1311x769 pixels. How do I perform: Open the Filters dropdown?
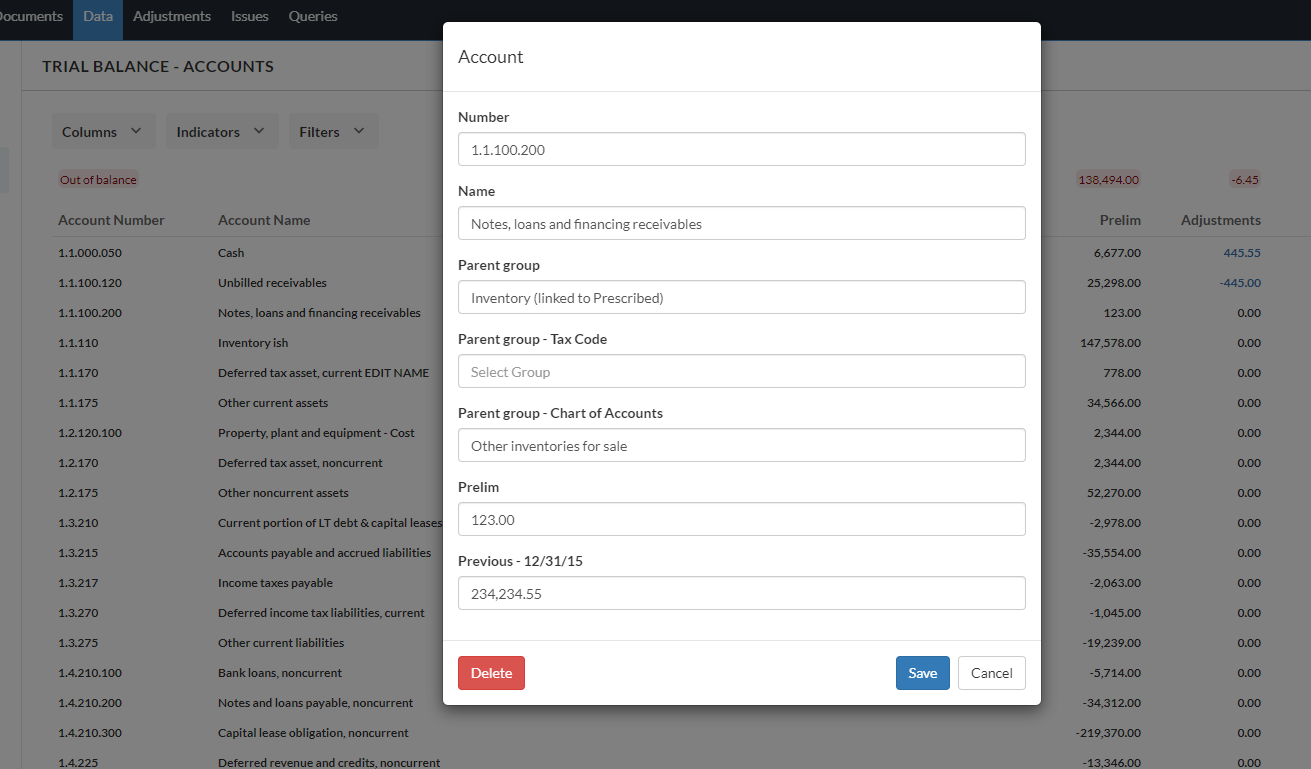point(333,132)
